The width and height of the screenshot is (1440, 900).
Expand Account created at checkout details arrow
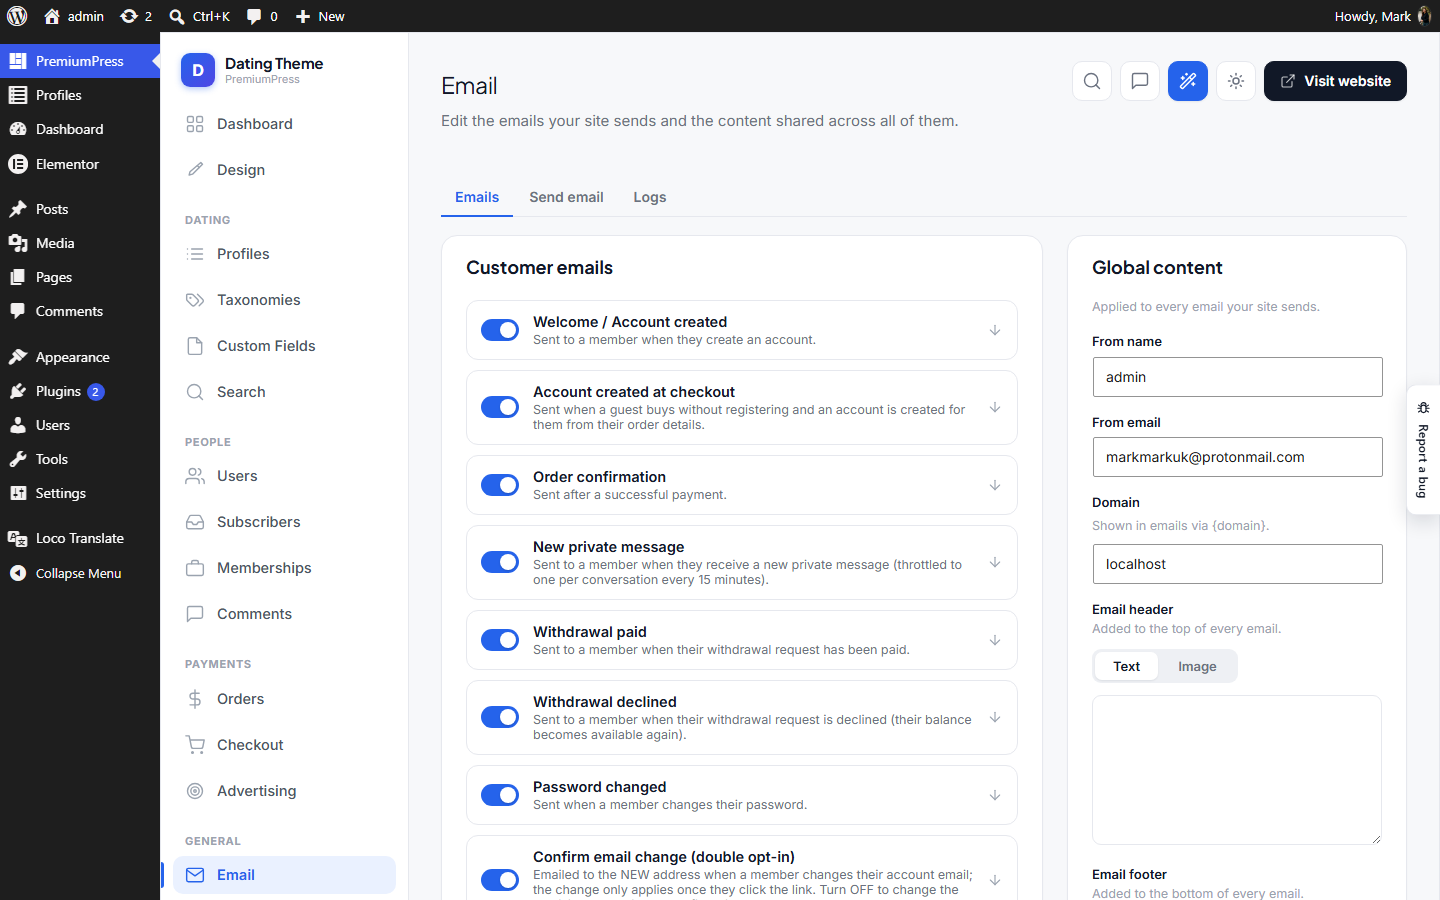tap(995, 407)
